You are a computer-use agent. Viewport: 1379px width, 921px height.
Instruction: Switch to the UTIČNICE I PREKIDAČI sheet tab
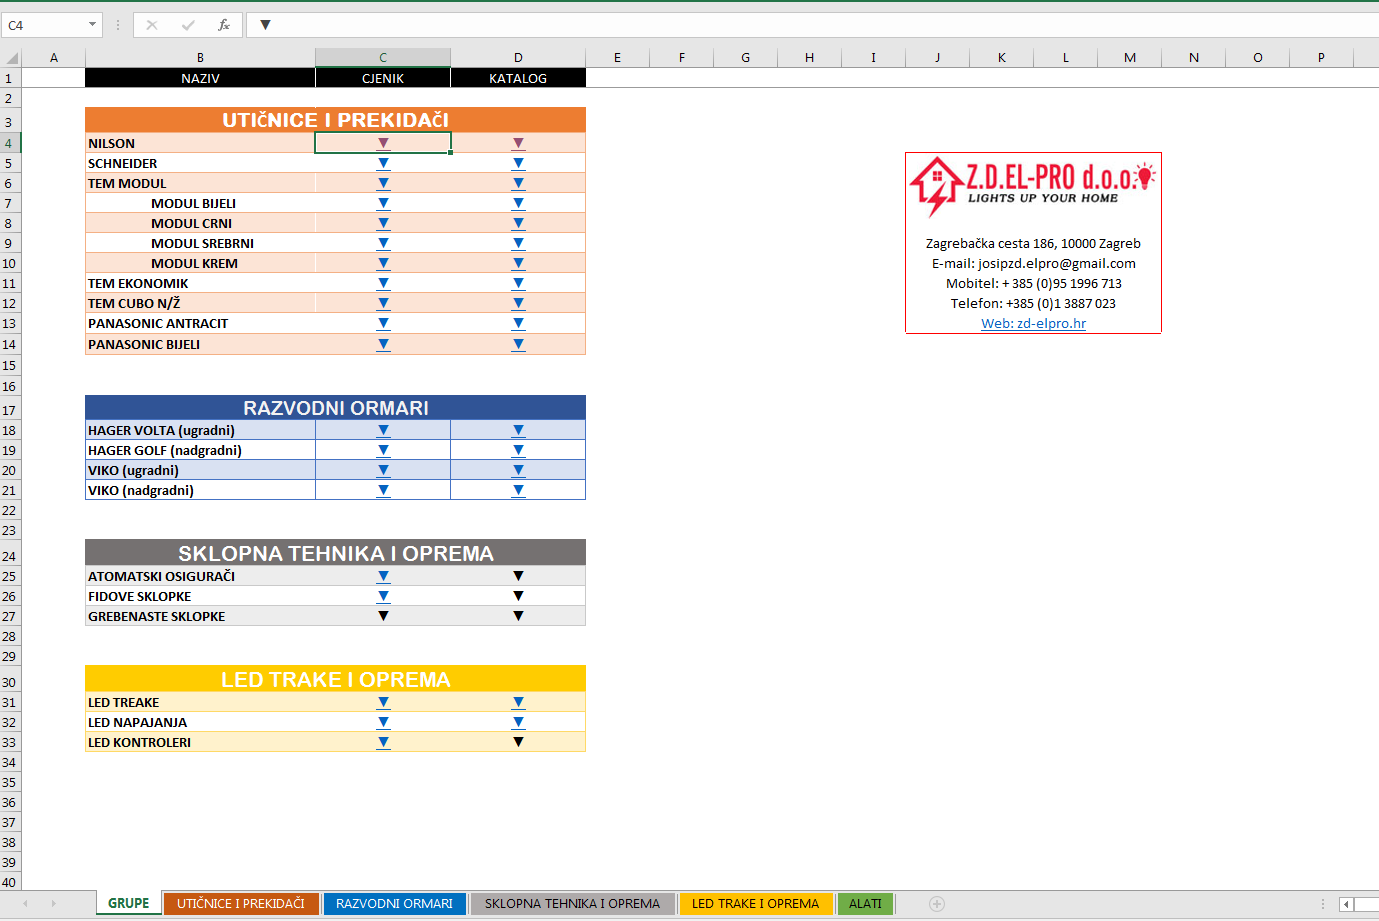(241, 904)
